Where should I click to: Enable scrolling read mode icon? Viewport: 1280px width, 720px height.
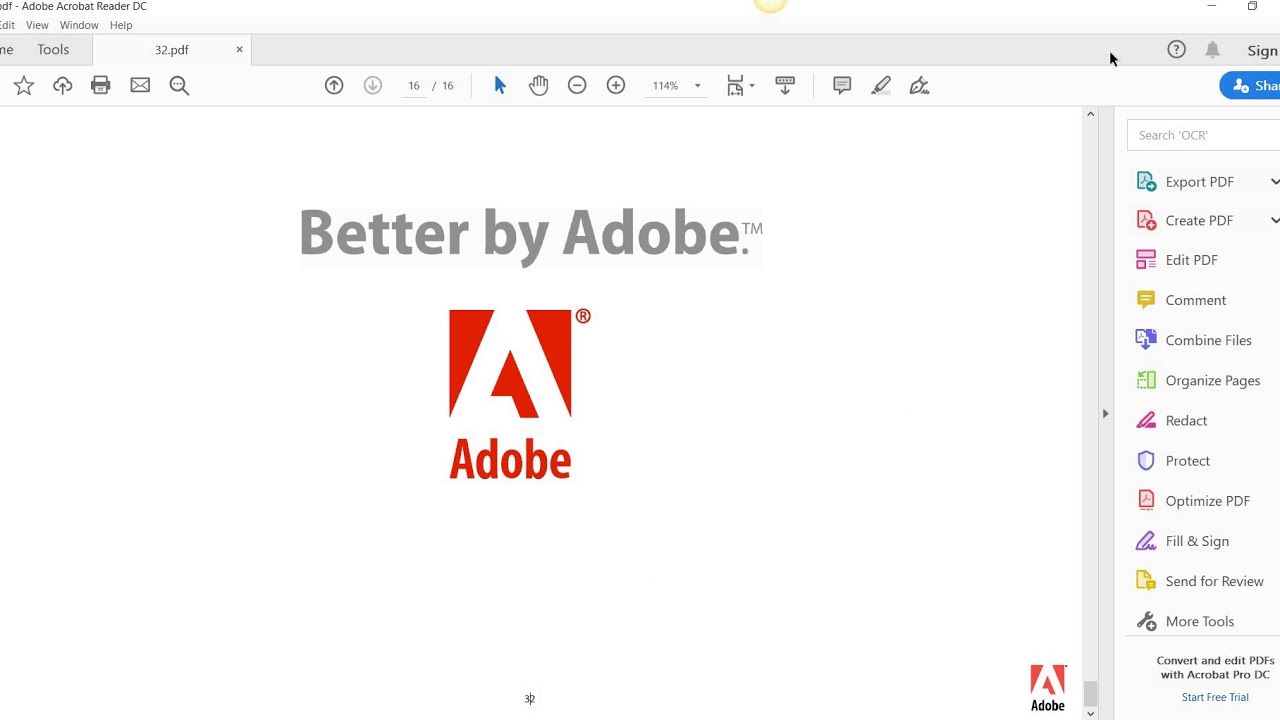785,86
